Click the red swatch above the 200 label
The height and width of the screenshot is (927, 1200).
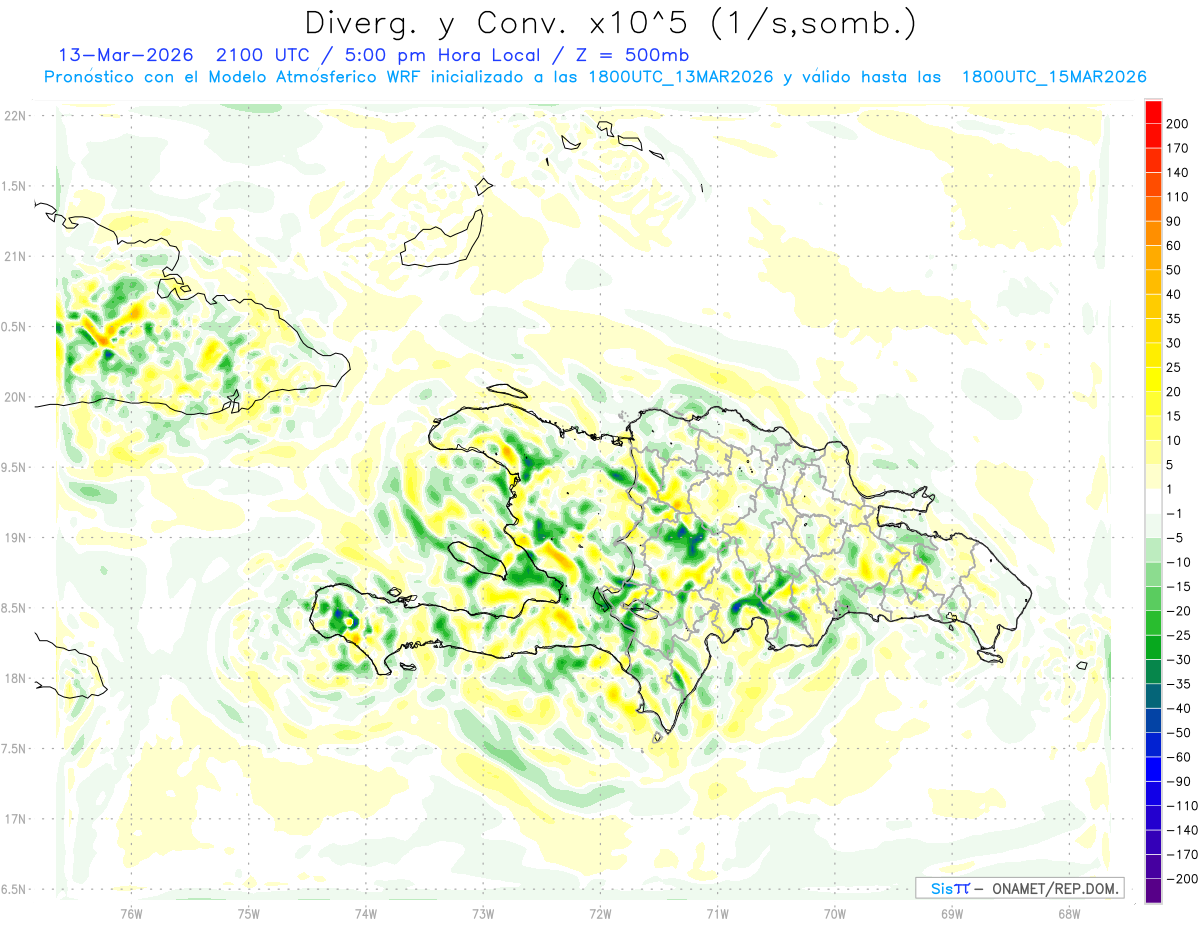coord(1153,112)
